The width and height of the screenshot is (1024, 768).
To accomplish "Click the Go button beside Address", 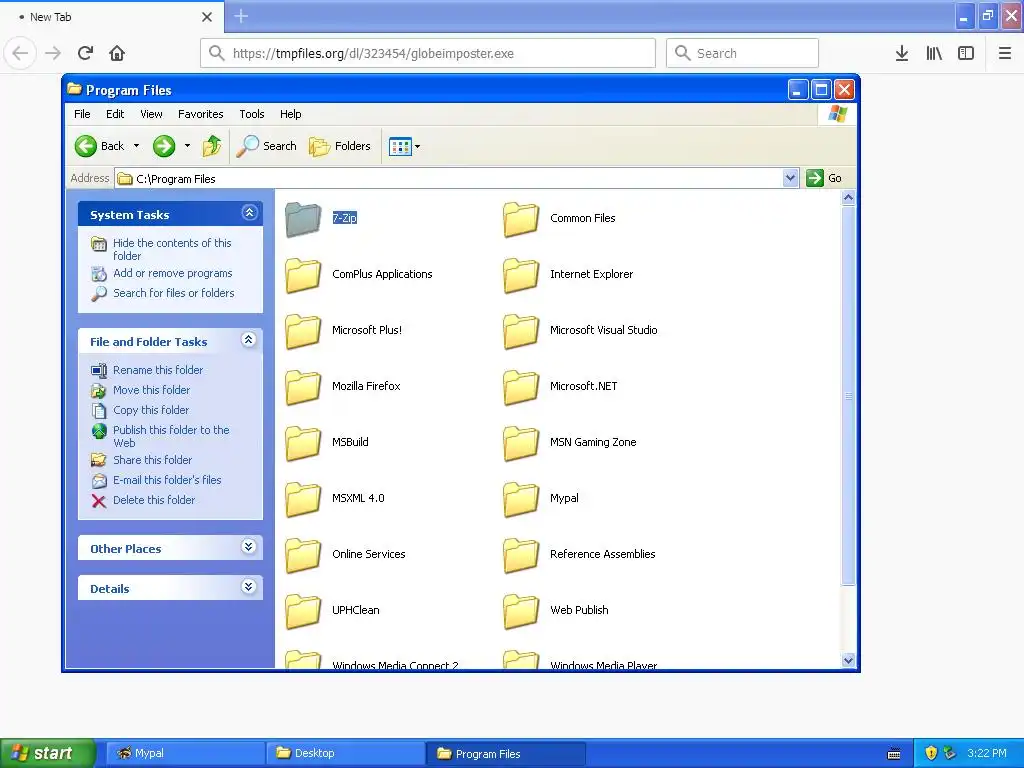I will (x=824, y=178).
